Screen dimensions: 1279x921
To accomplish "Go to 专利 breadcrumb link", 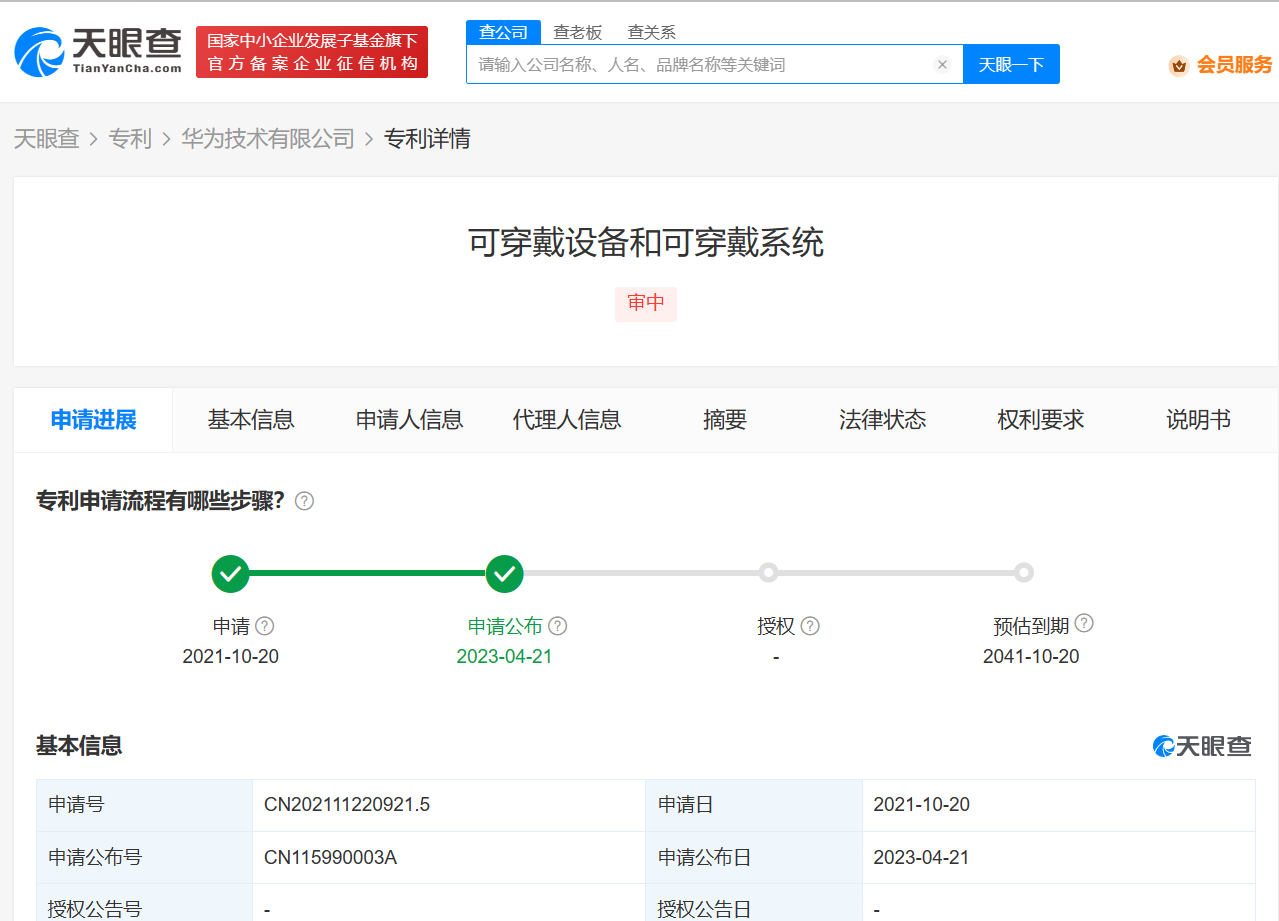I will click(130, 138).
